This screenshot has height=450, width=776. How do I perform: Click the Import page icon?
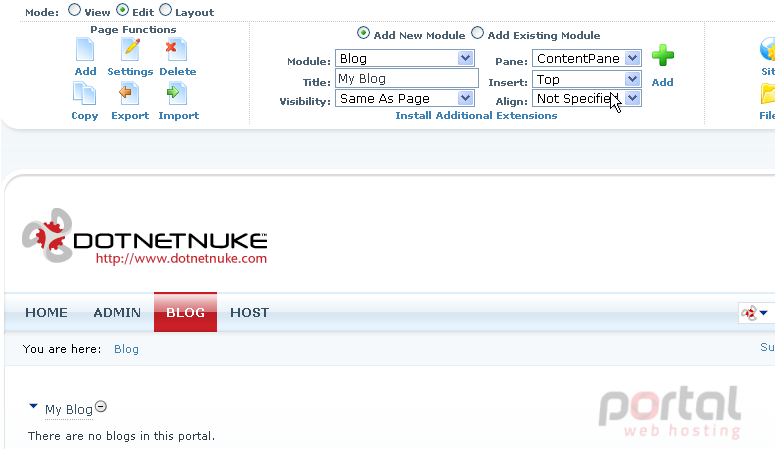[177, 94]
